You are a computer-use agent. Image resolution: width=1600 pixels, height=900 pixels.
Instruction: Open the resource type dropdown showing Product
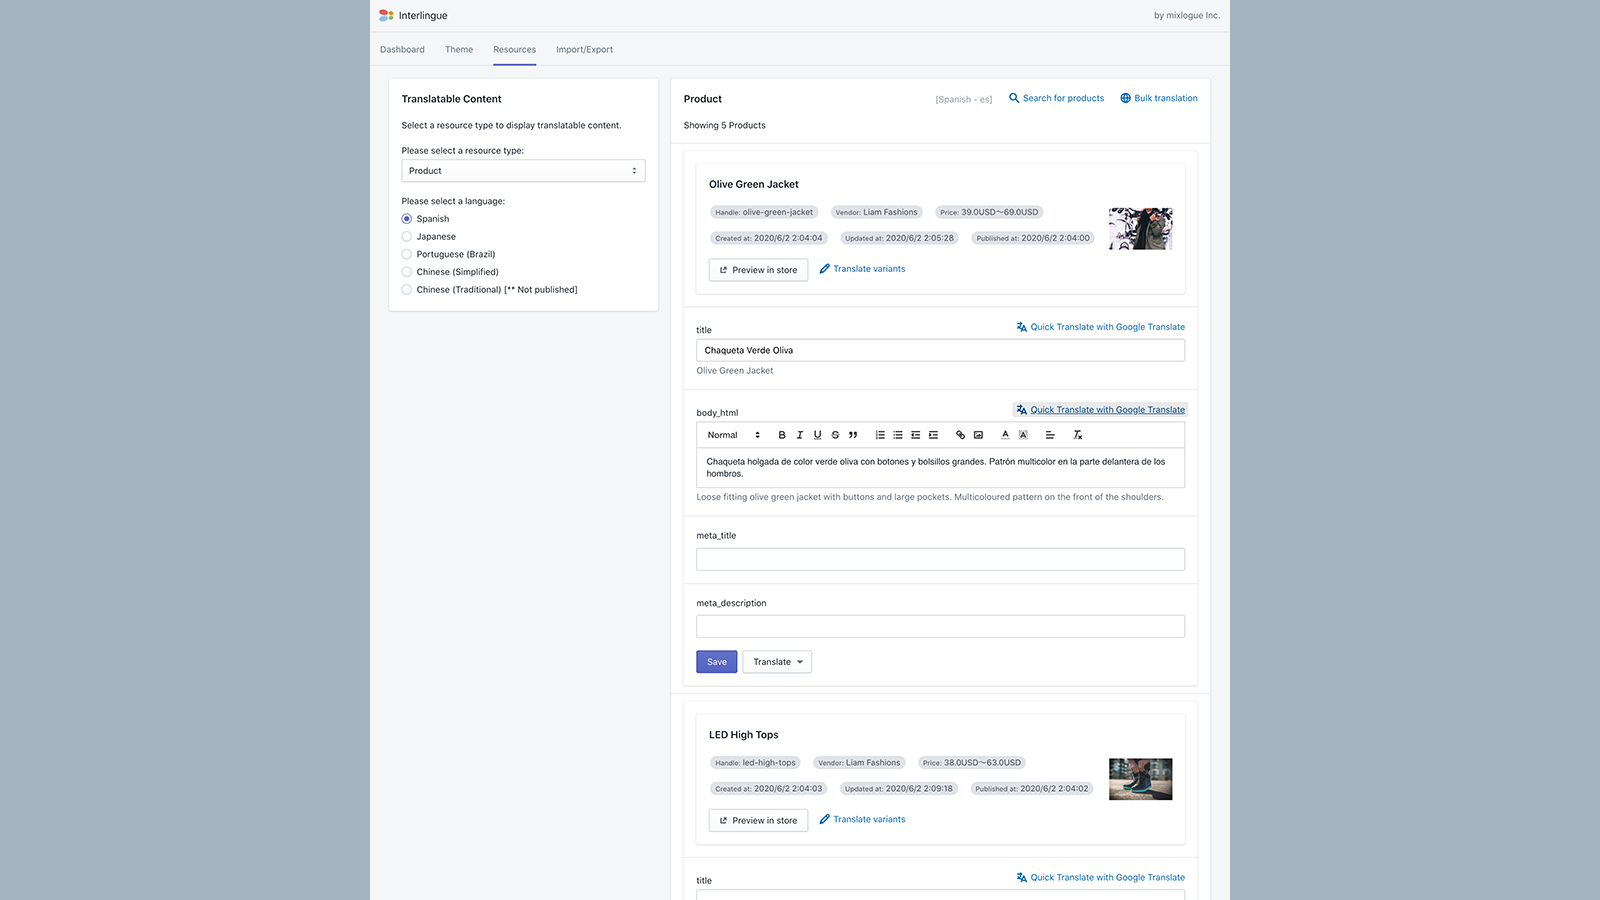pyautogui.click(x=523, y=170)
